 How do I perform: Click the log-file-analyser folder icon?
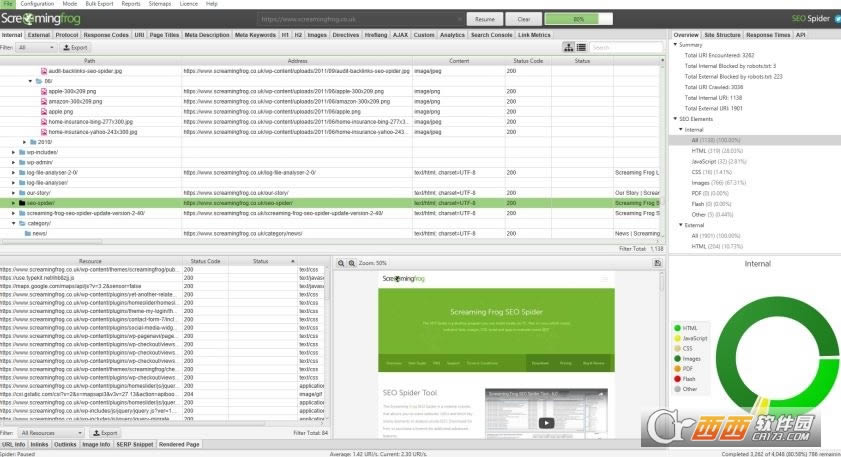pos(22,182)
